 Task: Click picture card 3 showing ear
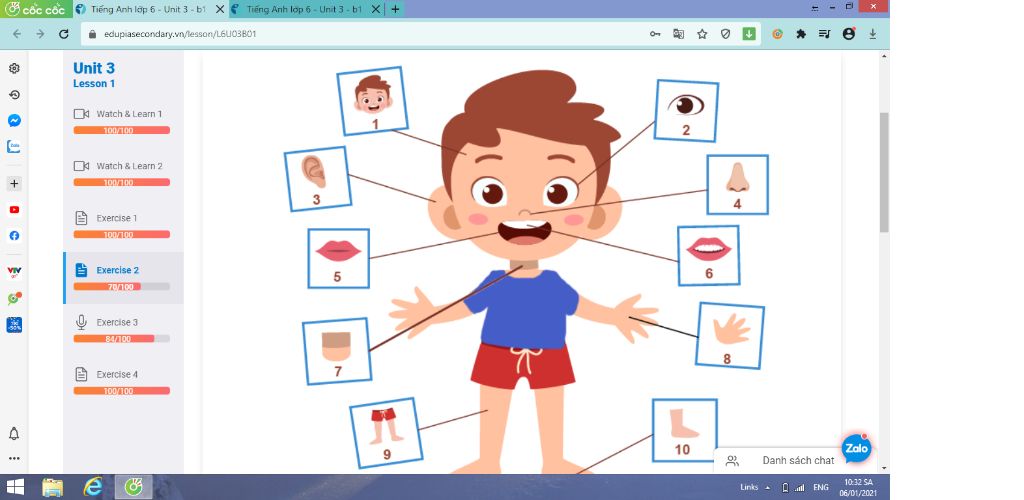318,179
